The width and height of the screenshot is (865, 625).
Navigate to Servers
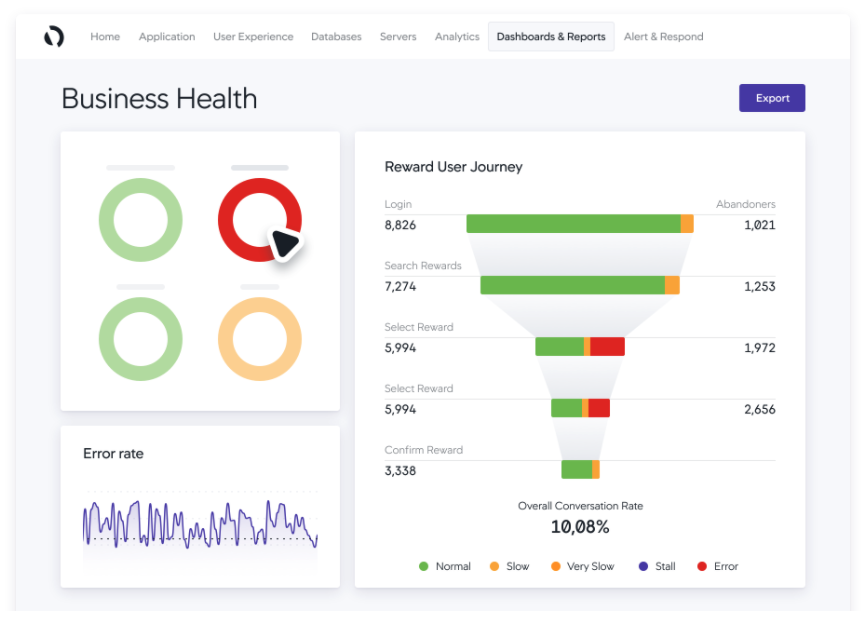(398, 36)
